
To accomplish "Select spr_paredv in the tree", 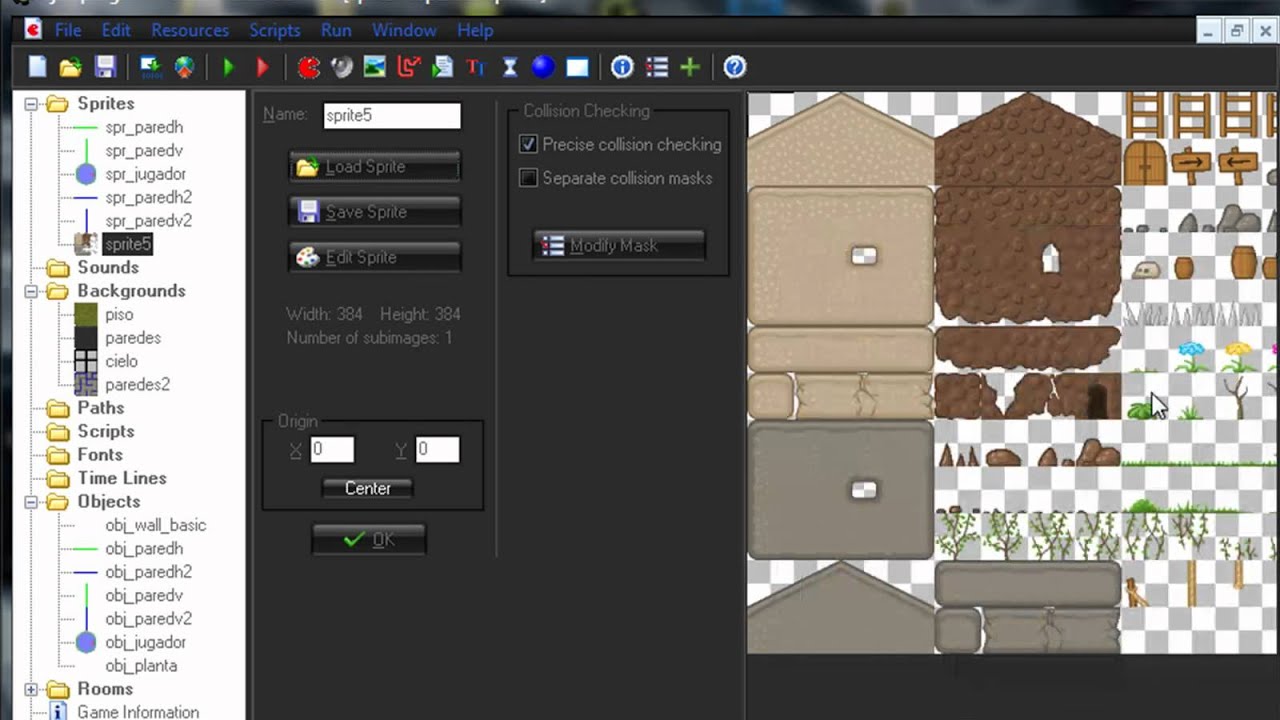I will point(144,151).
